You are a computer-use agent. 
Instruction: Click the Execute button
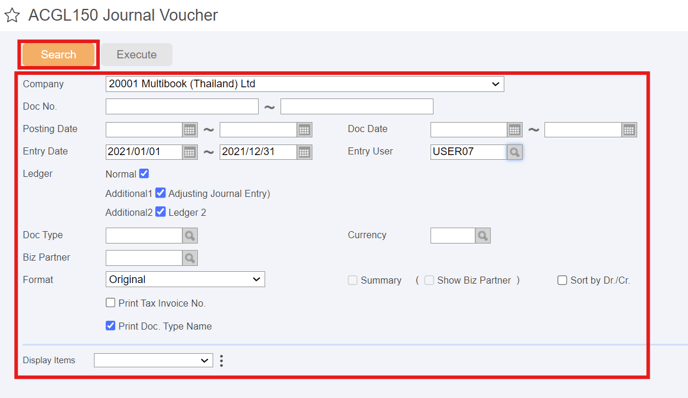click(136, 54)
